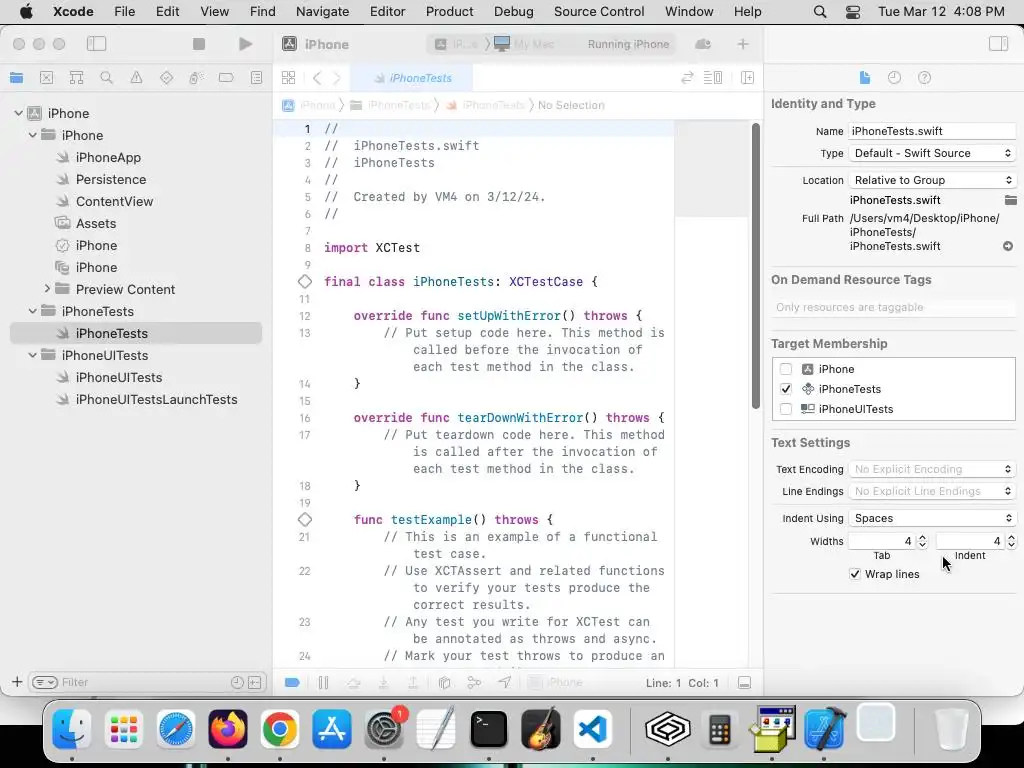Filter navigator by source control status
The image size is (1024, 768).
(x=255, y=682)
